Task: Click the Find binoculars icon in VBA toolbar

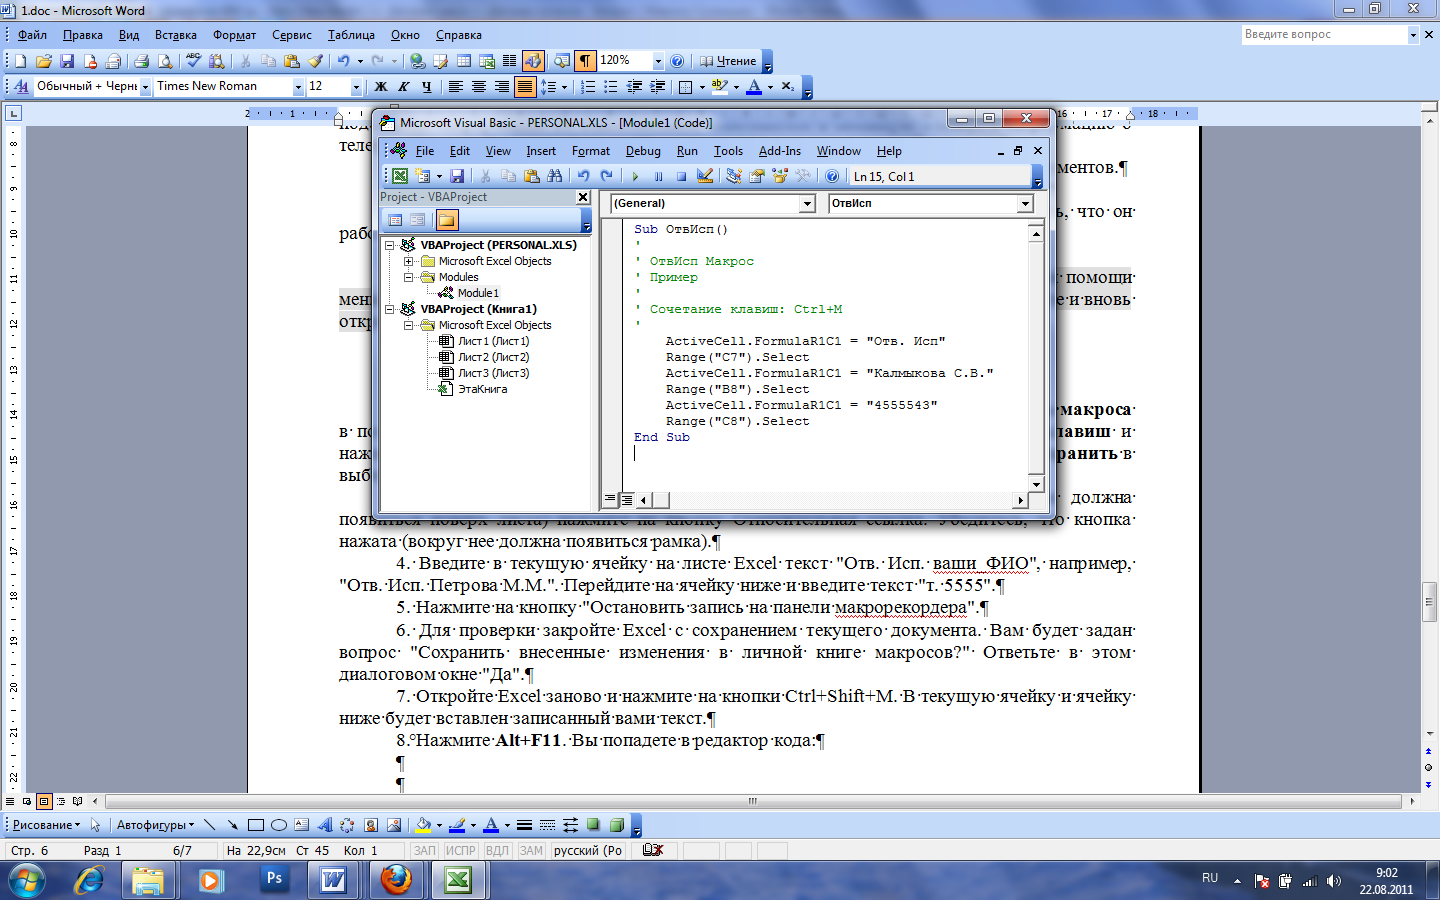Action: point(555,176)
